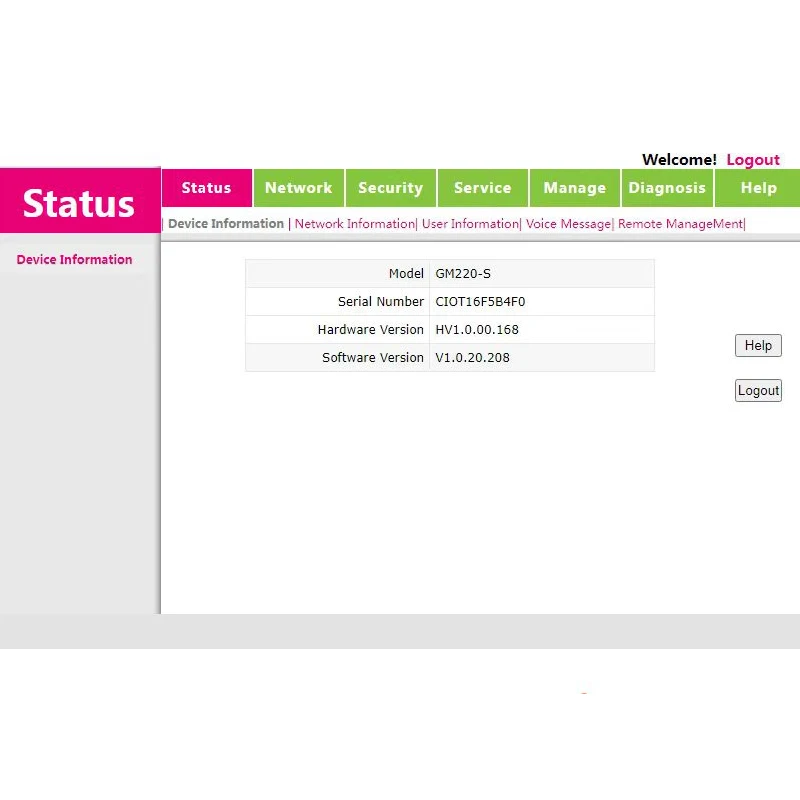800x800 pixels.
Task: Select Device Information submenu link
Action: click(x=226, y=223)
